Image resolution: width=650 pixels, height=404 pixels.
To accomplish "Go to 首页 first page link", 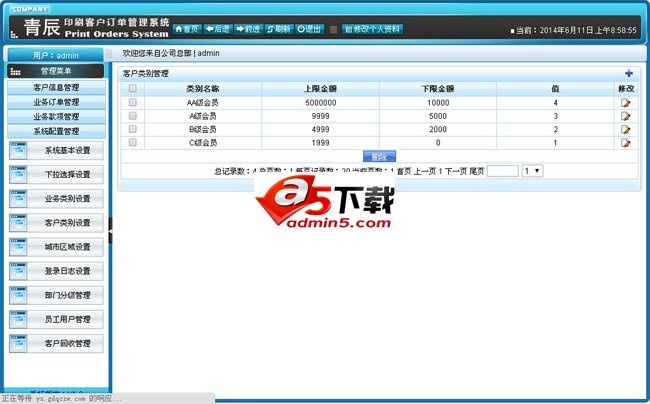I will tap(404, 171).
